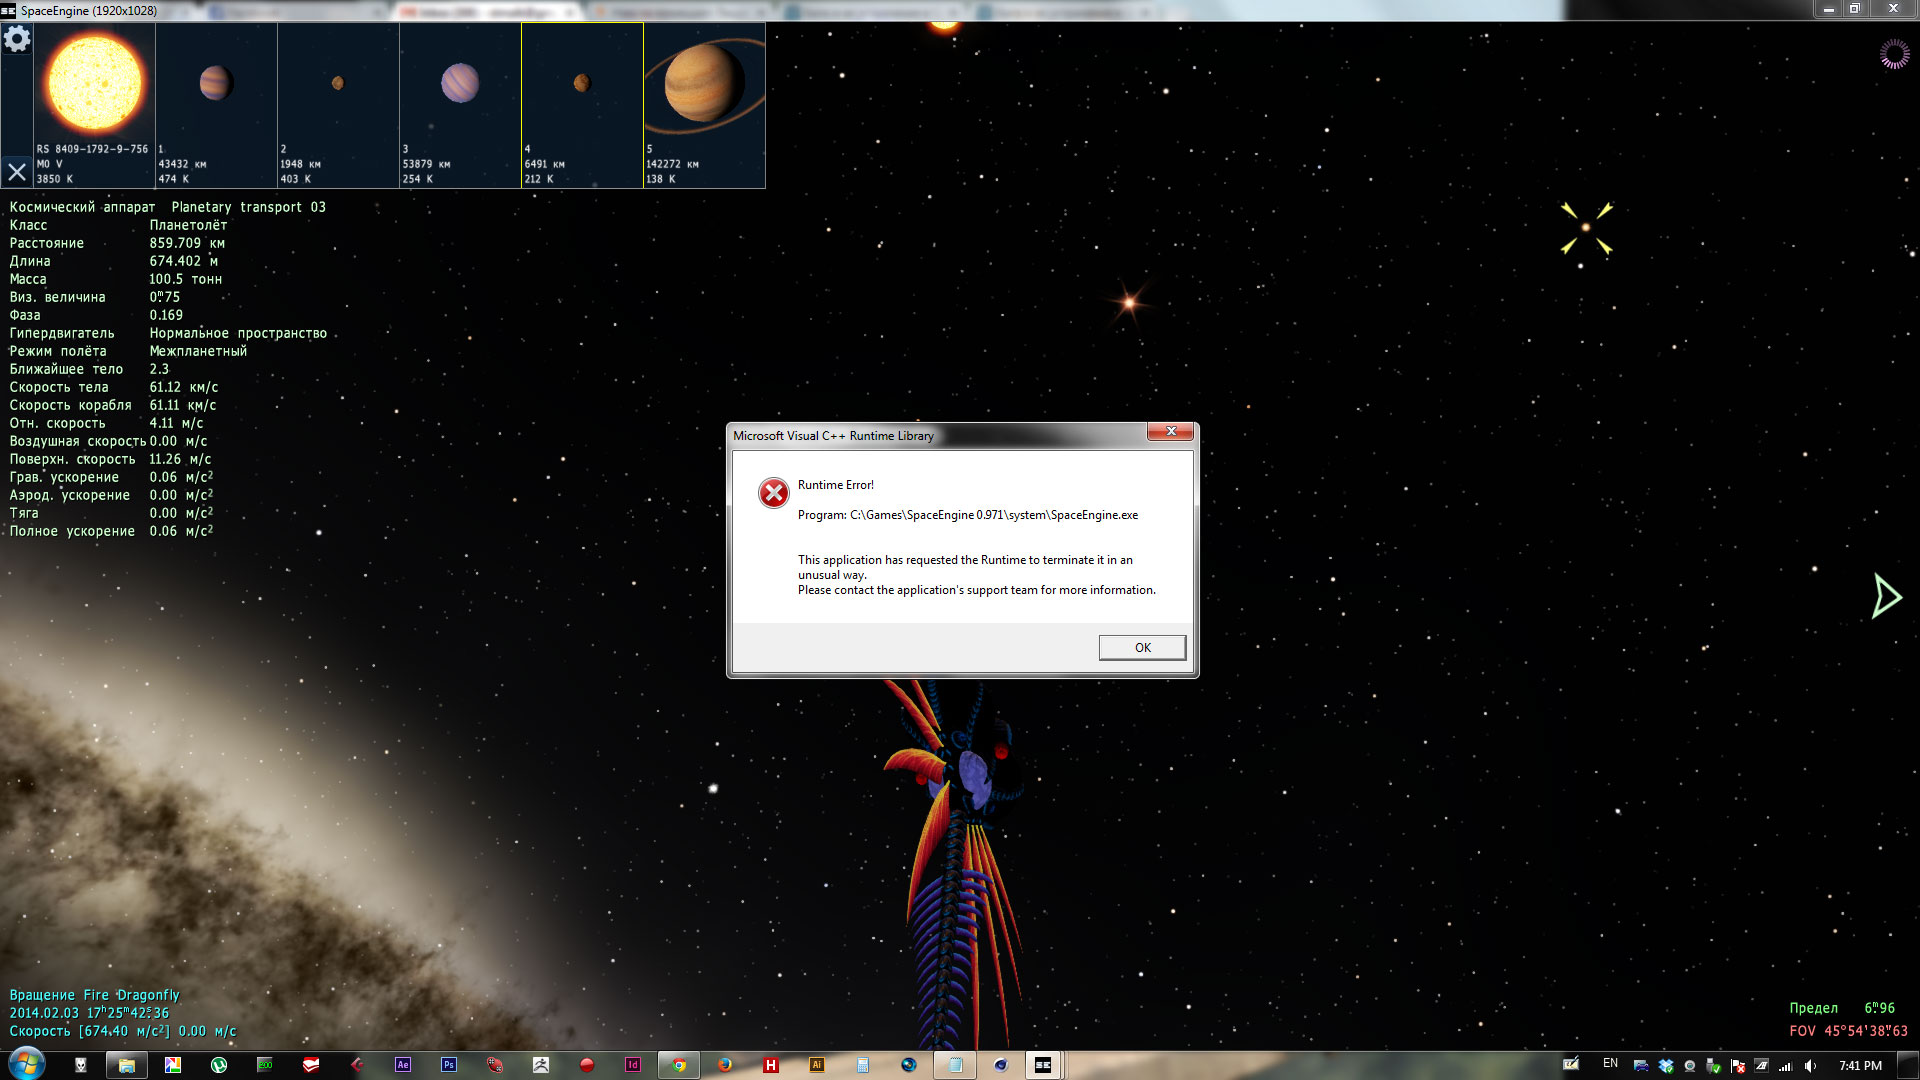Close the solar system browser with X icon
Viewport: 1920px width, 1080px height.
tap(17, 172)
